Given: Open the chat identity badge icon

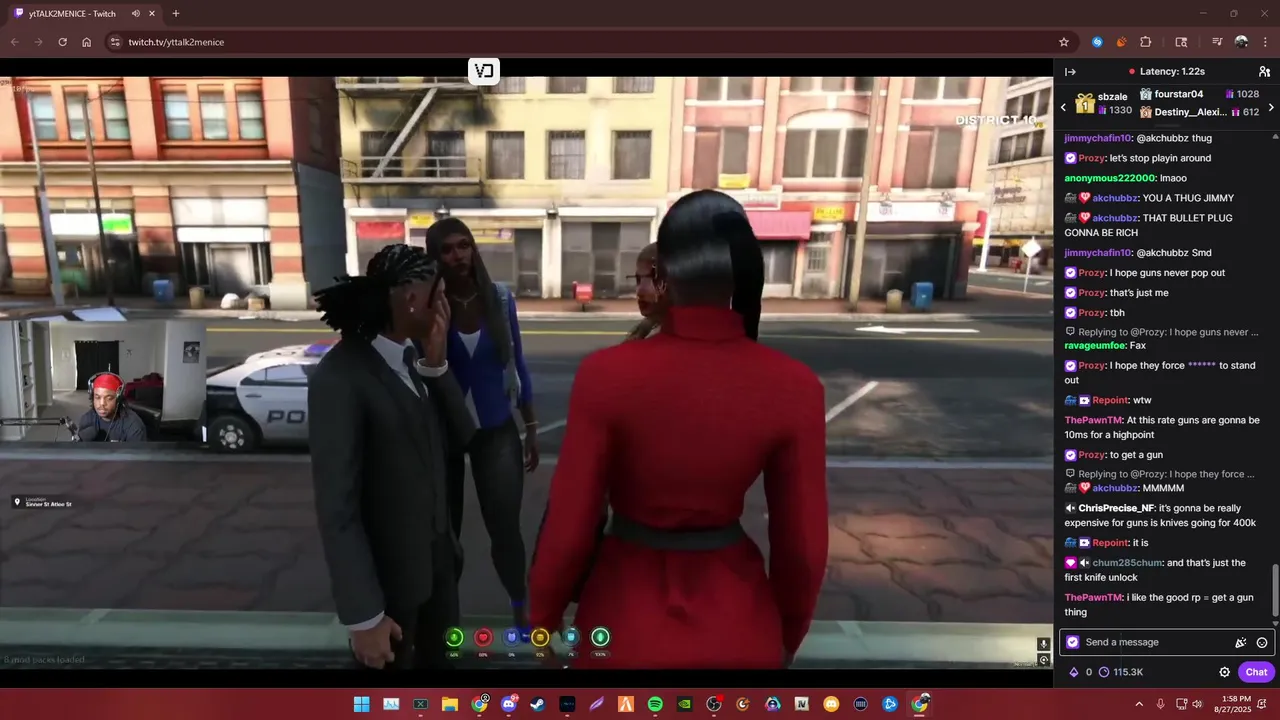Looking at the screenshot, I should click(x=1073, y=642).
